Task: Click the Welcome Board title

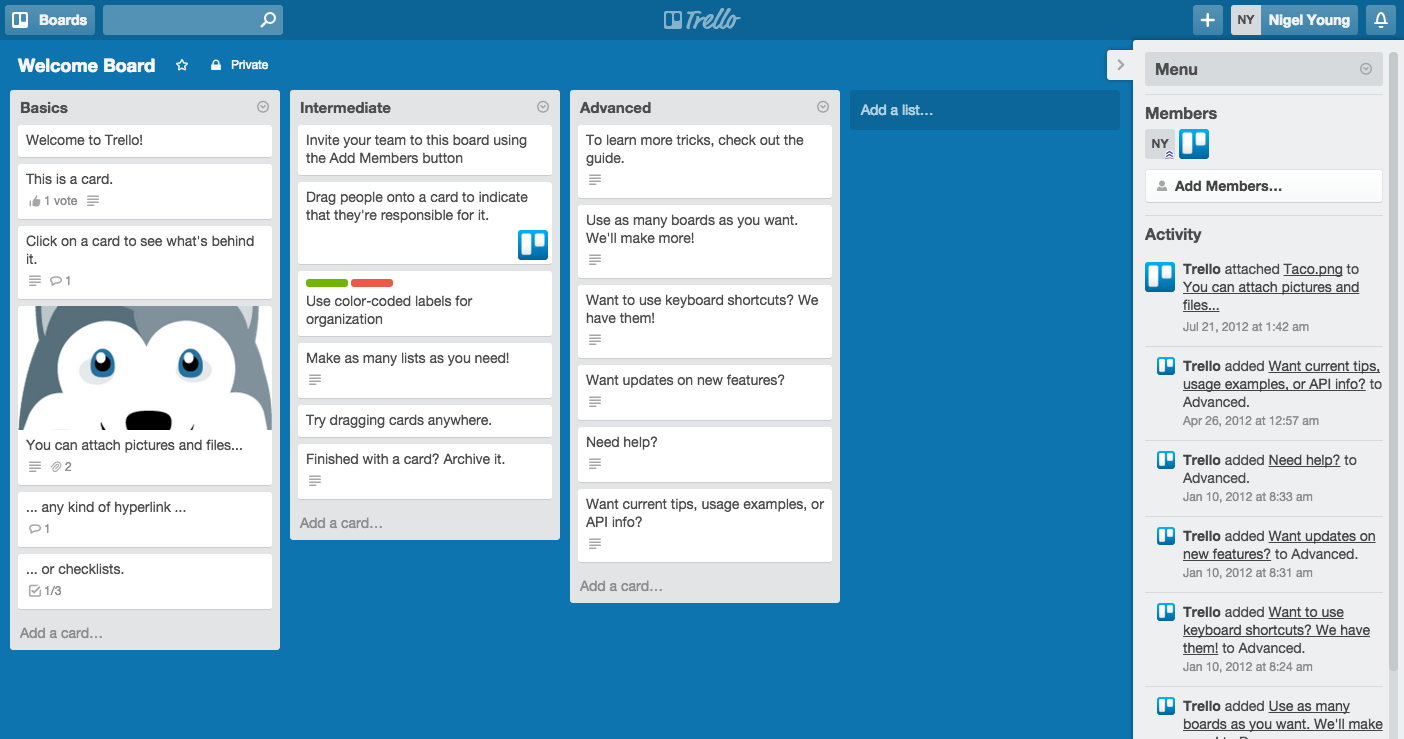Action: tap(87, 65)
